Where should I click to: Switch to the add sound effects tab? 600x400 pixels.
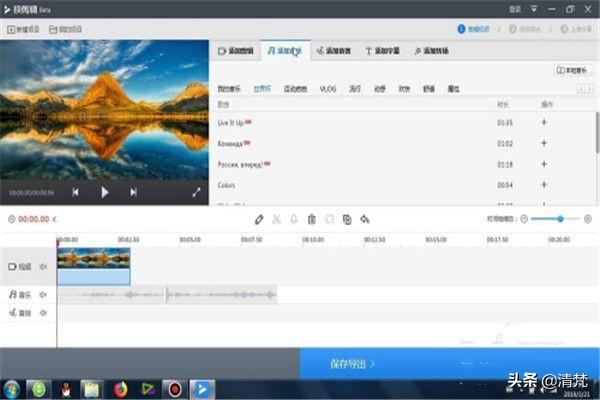[x=334, y=51]
